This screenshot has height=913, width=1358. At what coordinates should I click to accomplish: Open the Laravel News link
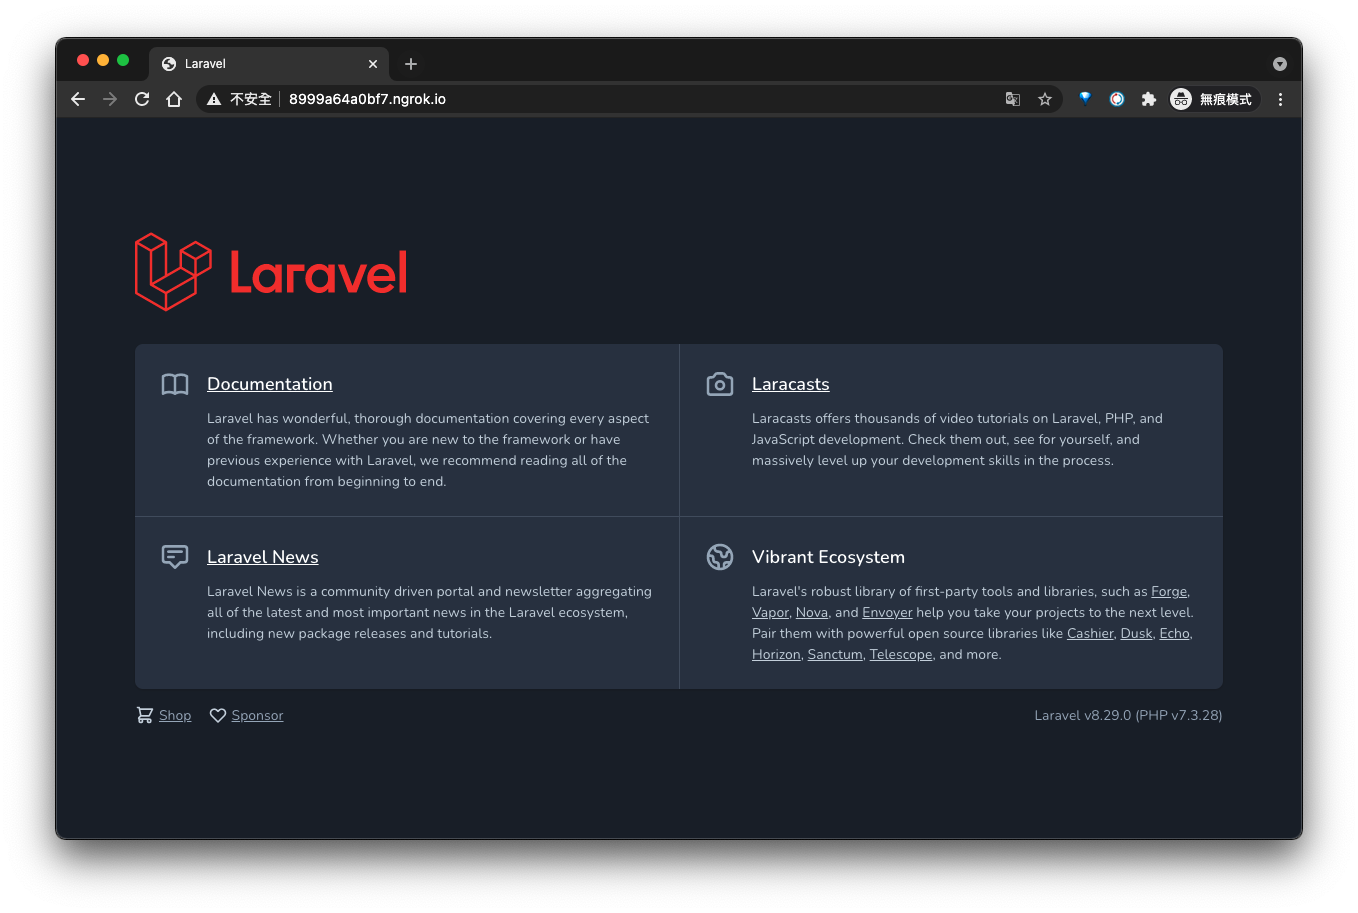point(263,557)
